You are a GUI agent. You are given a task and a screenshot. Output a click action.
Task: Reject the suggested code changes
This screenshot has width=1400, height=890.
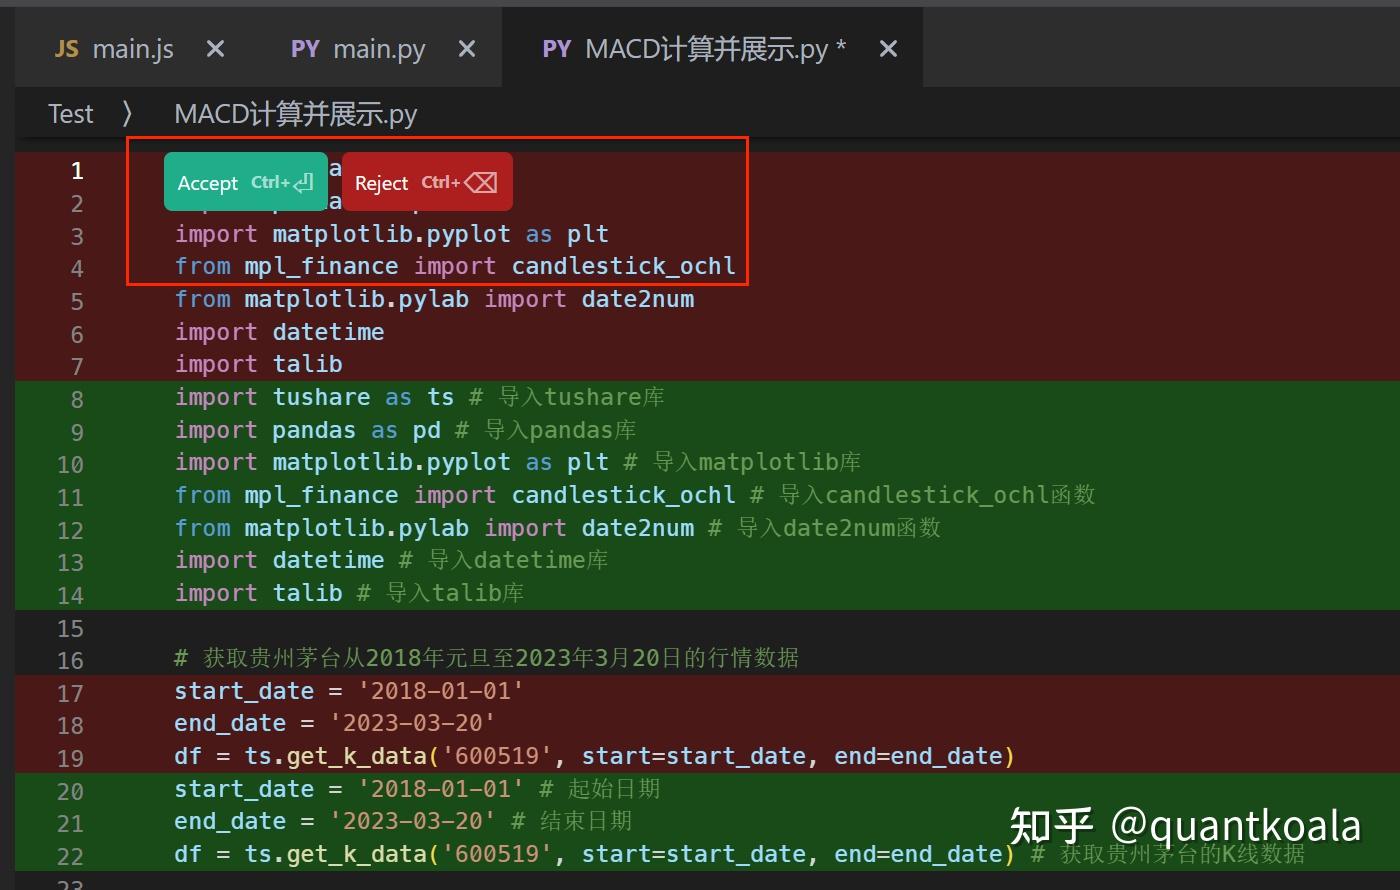(x=427, y=182)
